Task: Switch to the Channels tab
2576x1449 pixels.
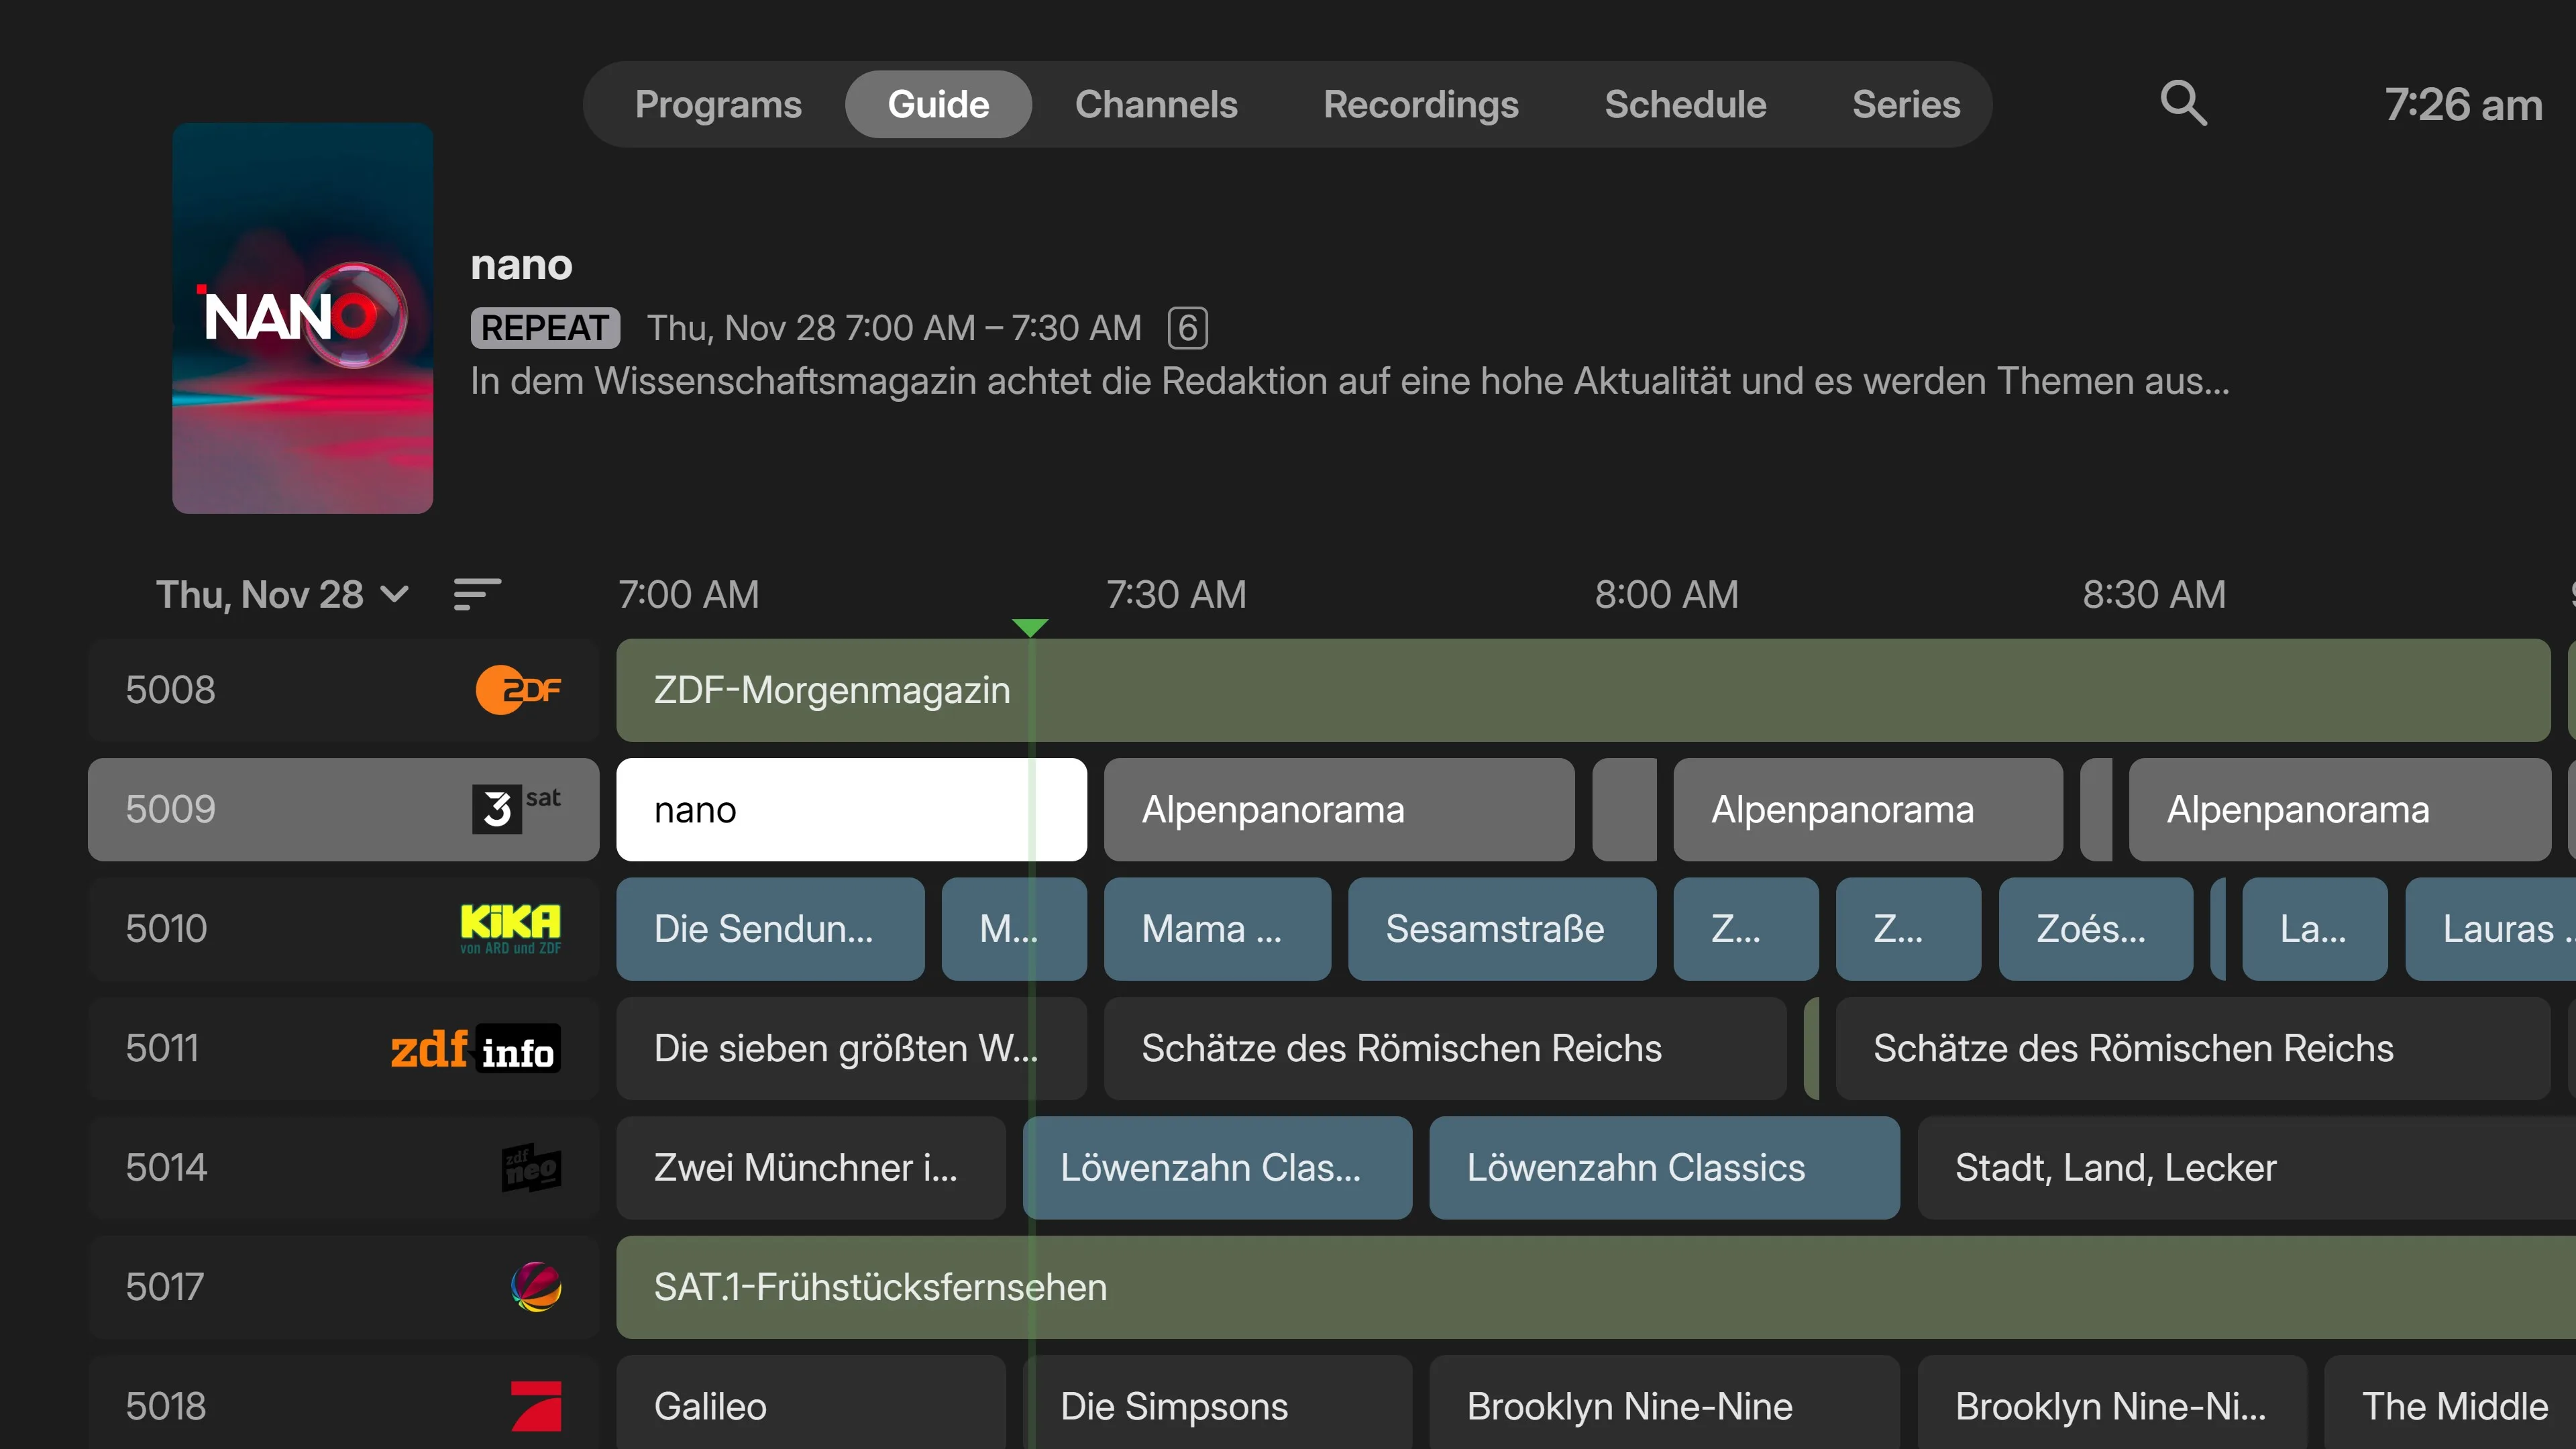Action: coord(1156,104)
